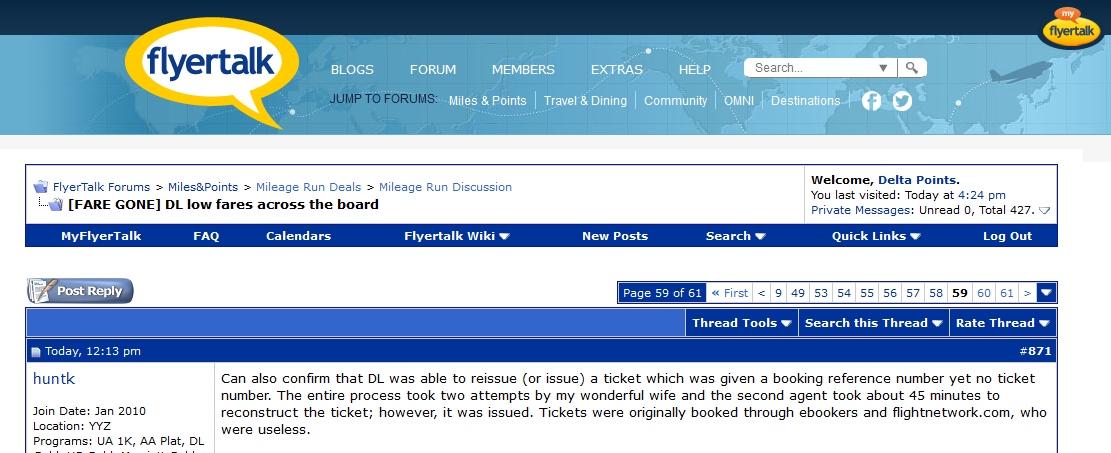Go to page 60 of the thread
Screen dimensions: 1111x453
[x=984, y=293]
